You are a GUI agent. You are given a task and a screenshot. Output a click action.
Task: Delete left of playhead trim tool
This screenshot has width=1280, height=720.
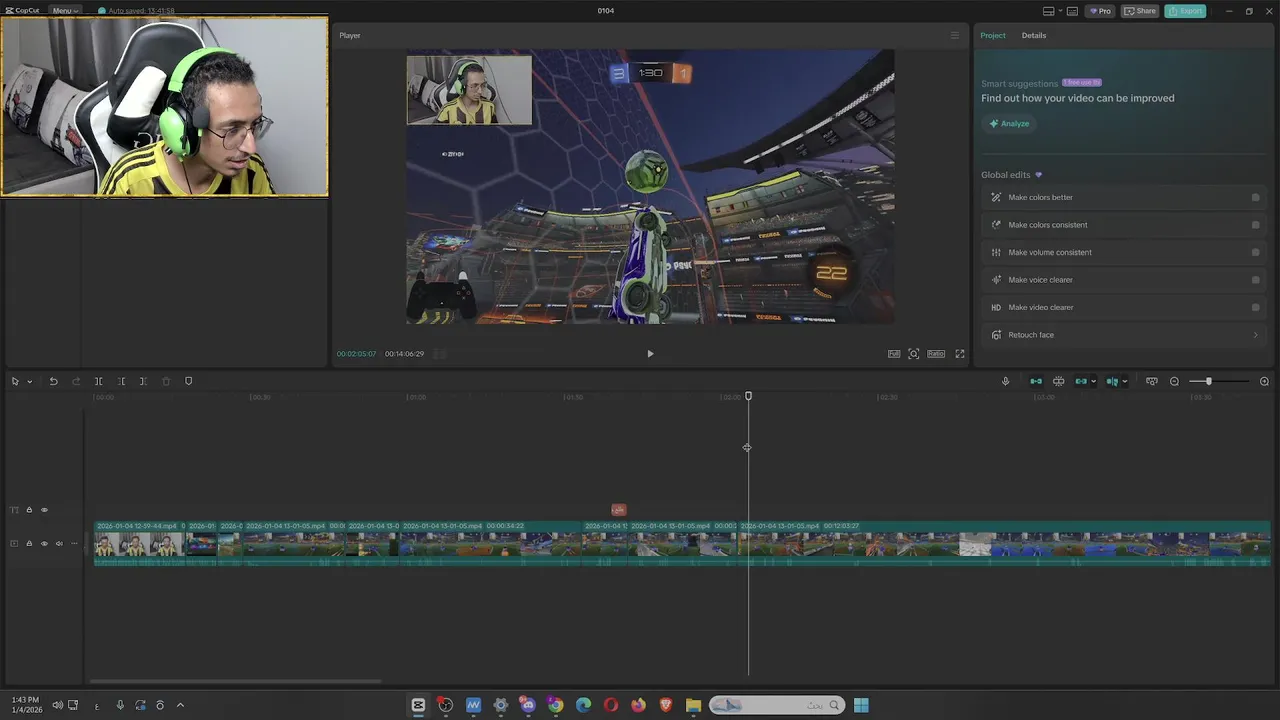121,381
